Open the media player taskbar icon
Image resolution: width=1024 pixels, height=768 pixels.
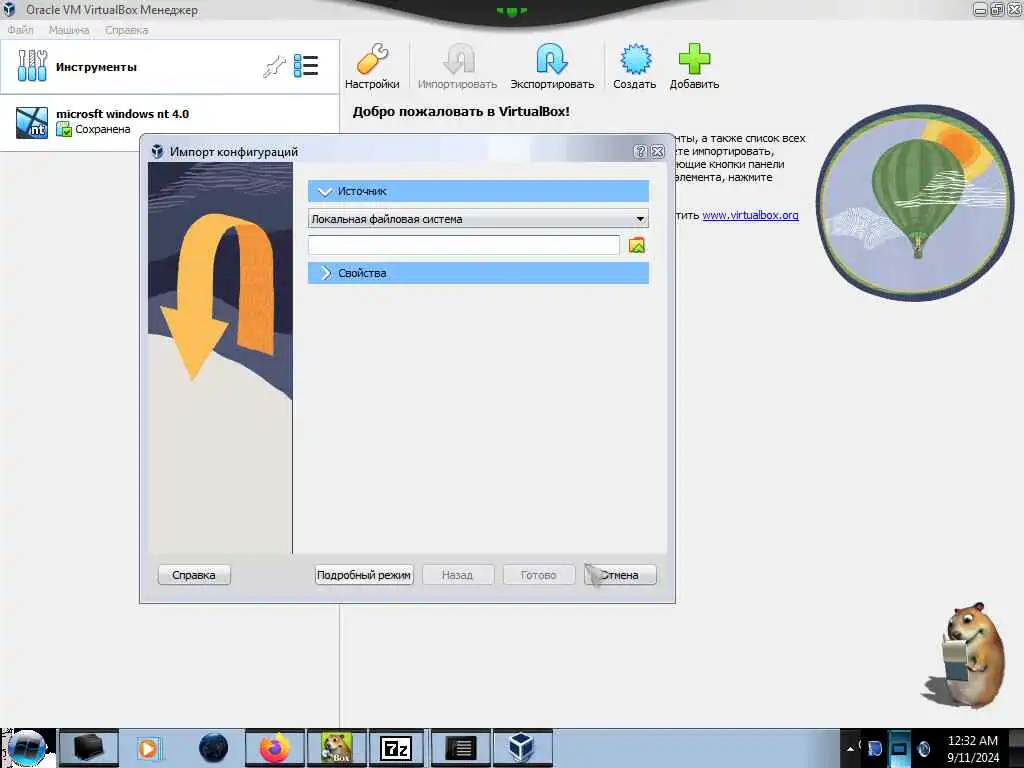click(x=148, y=748)
